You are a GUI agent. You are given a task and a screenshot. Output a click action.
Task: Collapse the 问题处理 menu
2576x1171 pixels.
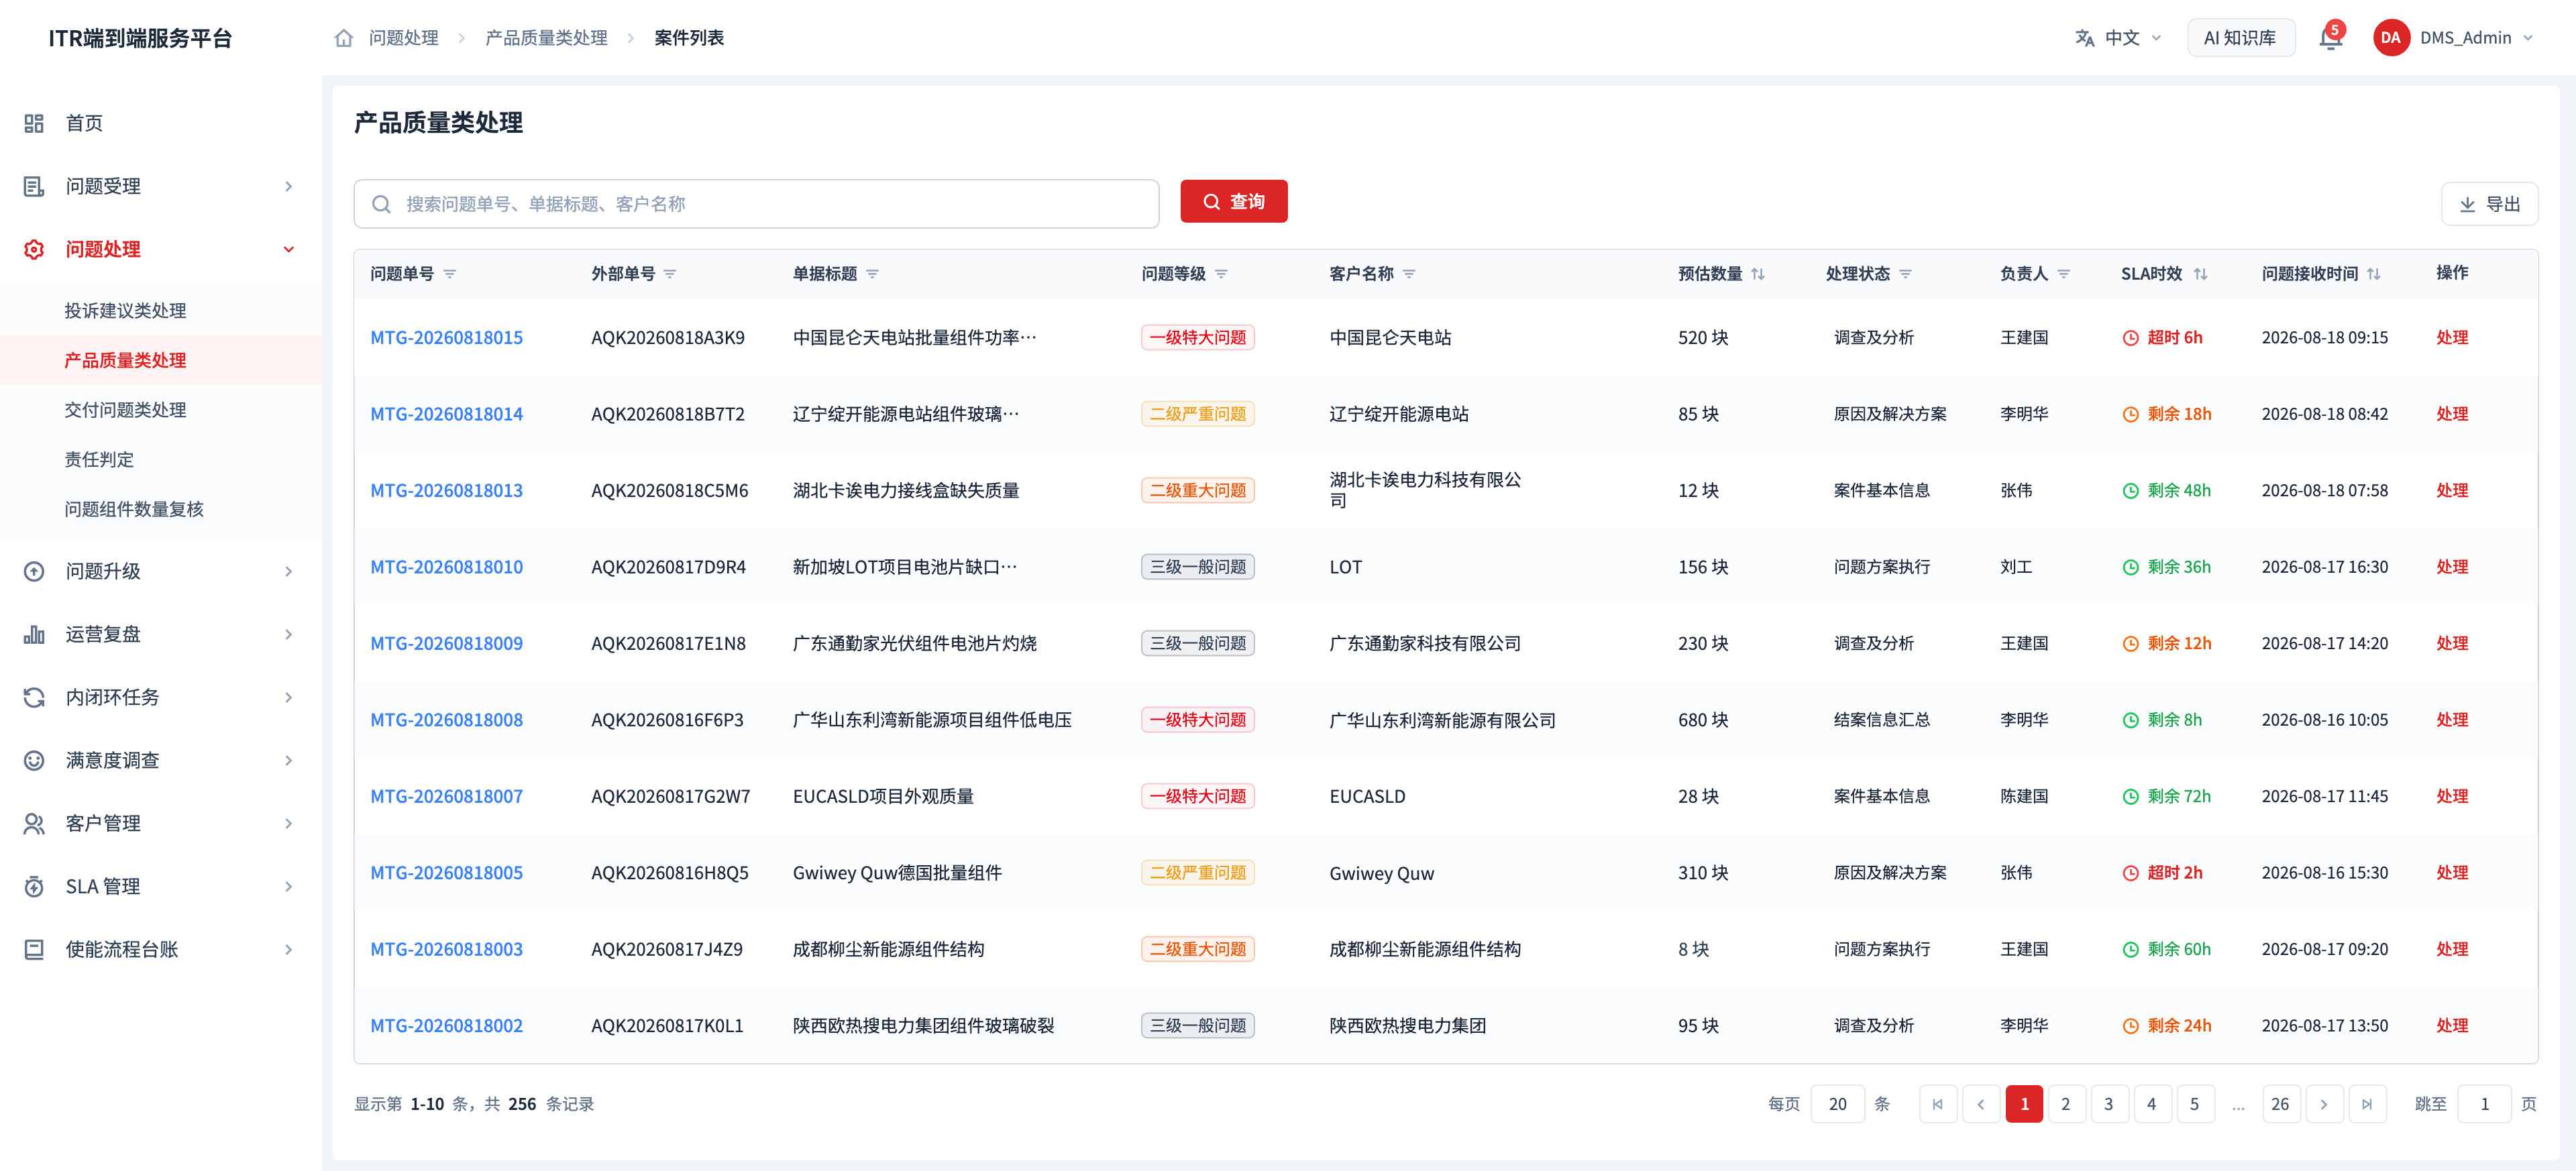point(161,249)
